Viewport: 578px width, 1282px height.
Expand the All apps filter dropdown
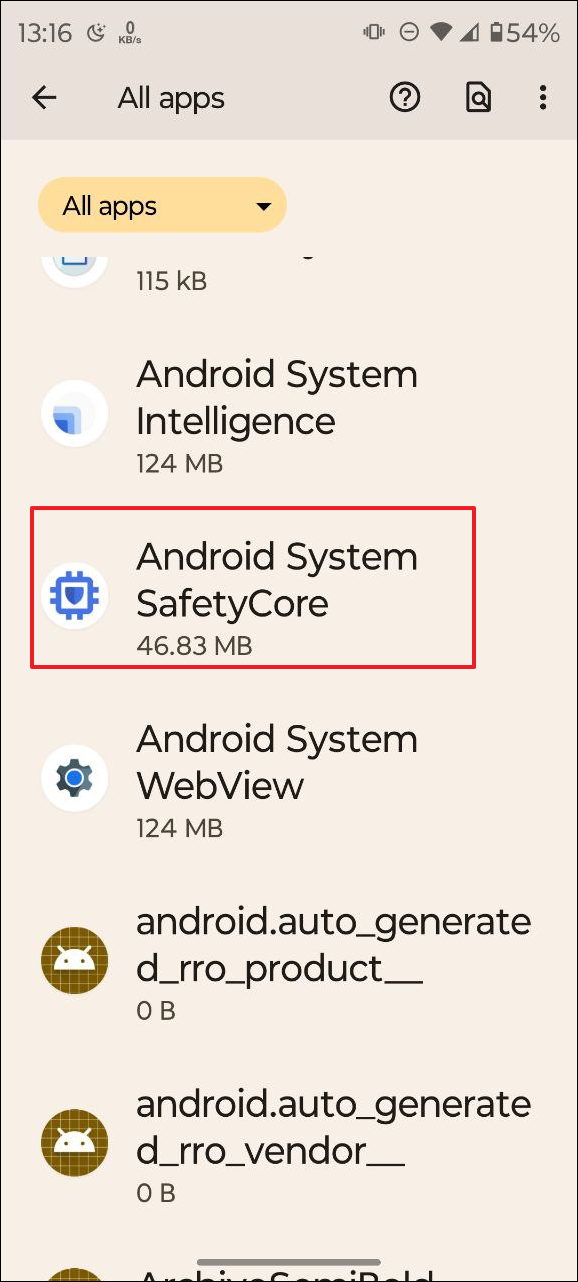pyautogui.click(x=162, y=206)
